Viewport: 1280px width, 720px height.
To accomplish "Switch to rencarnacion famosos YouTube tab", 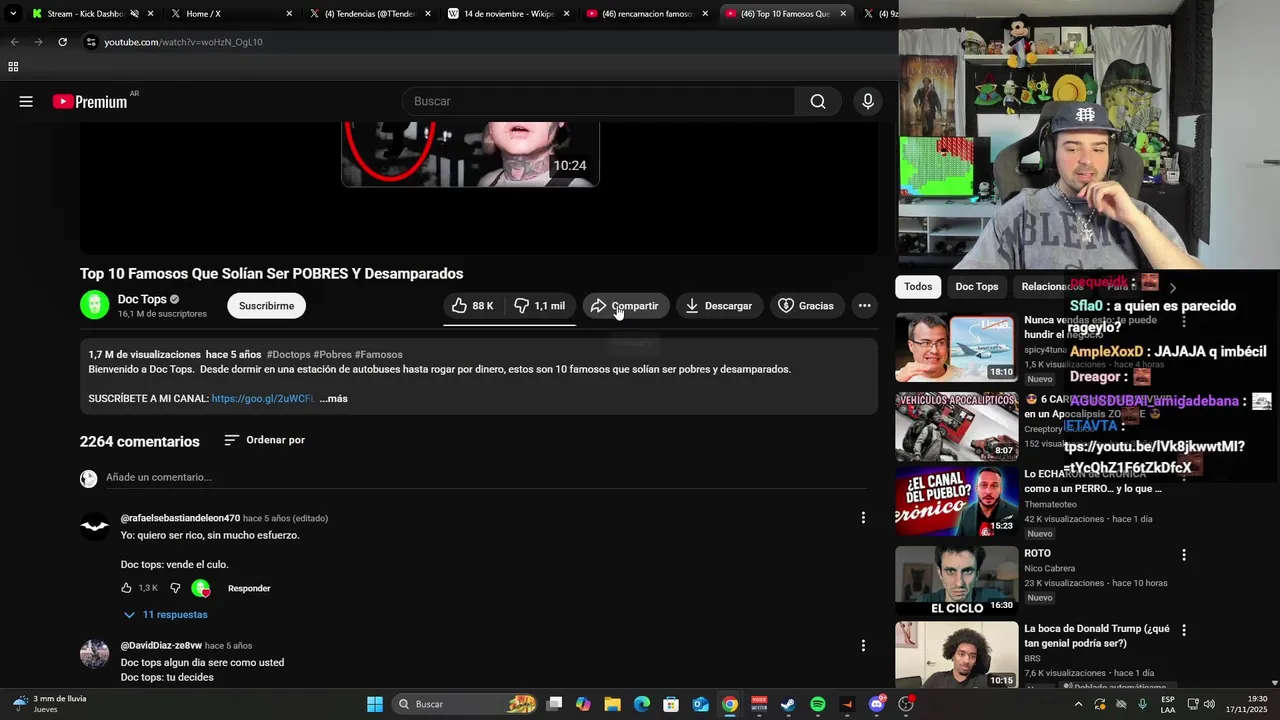I will pos(646,14).
